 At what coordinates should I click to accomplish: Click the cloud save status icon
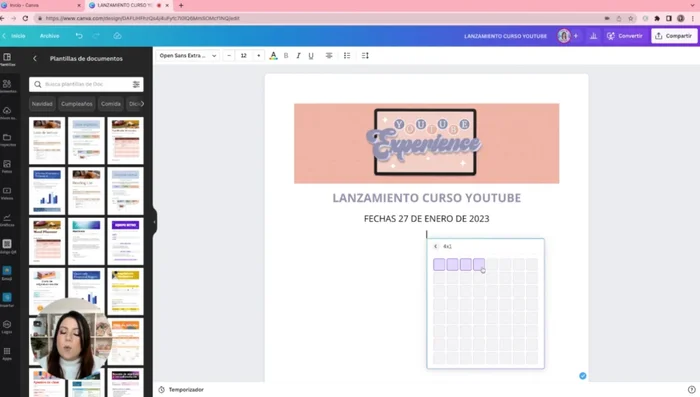(x=117, y=36)
